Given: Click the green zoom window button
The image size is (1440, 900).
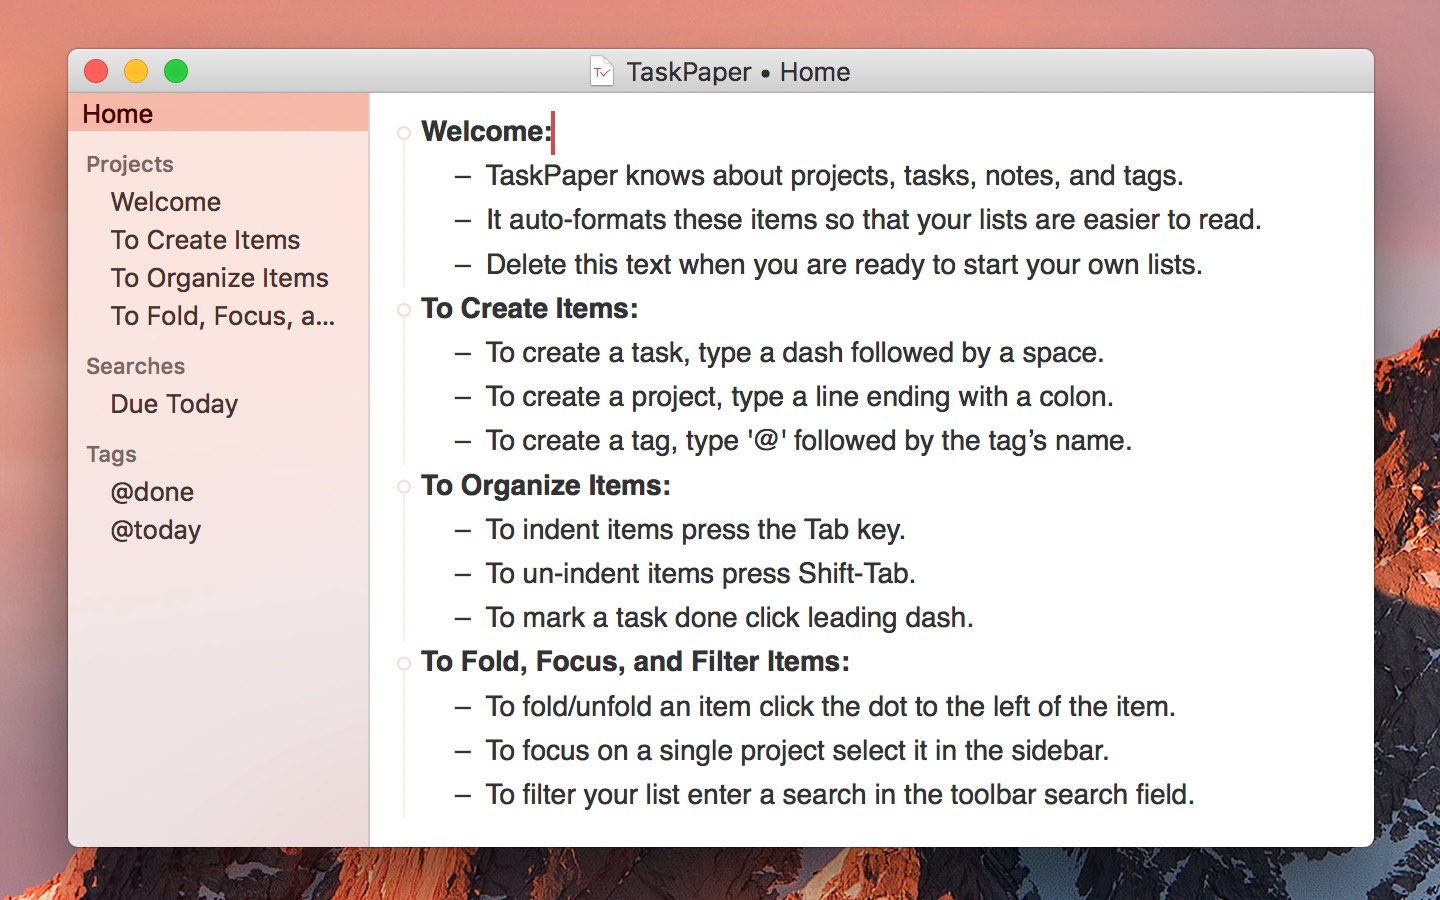Looking at the screenshot, I should [176, 71].
